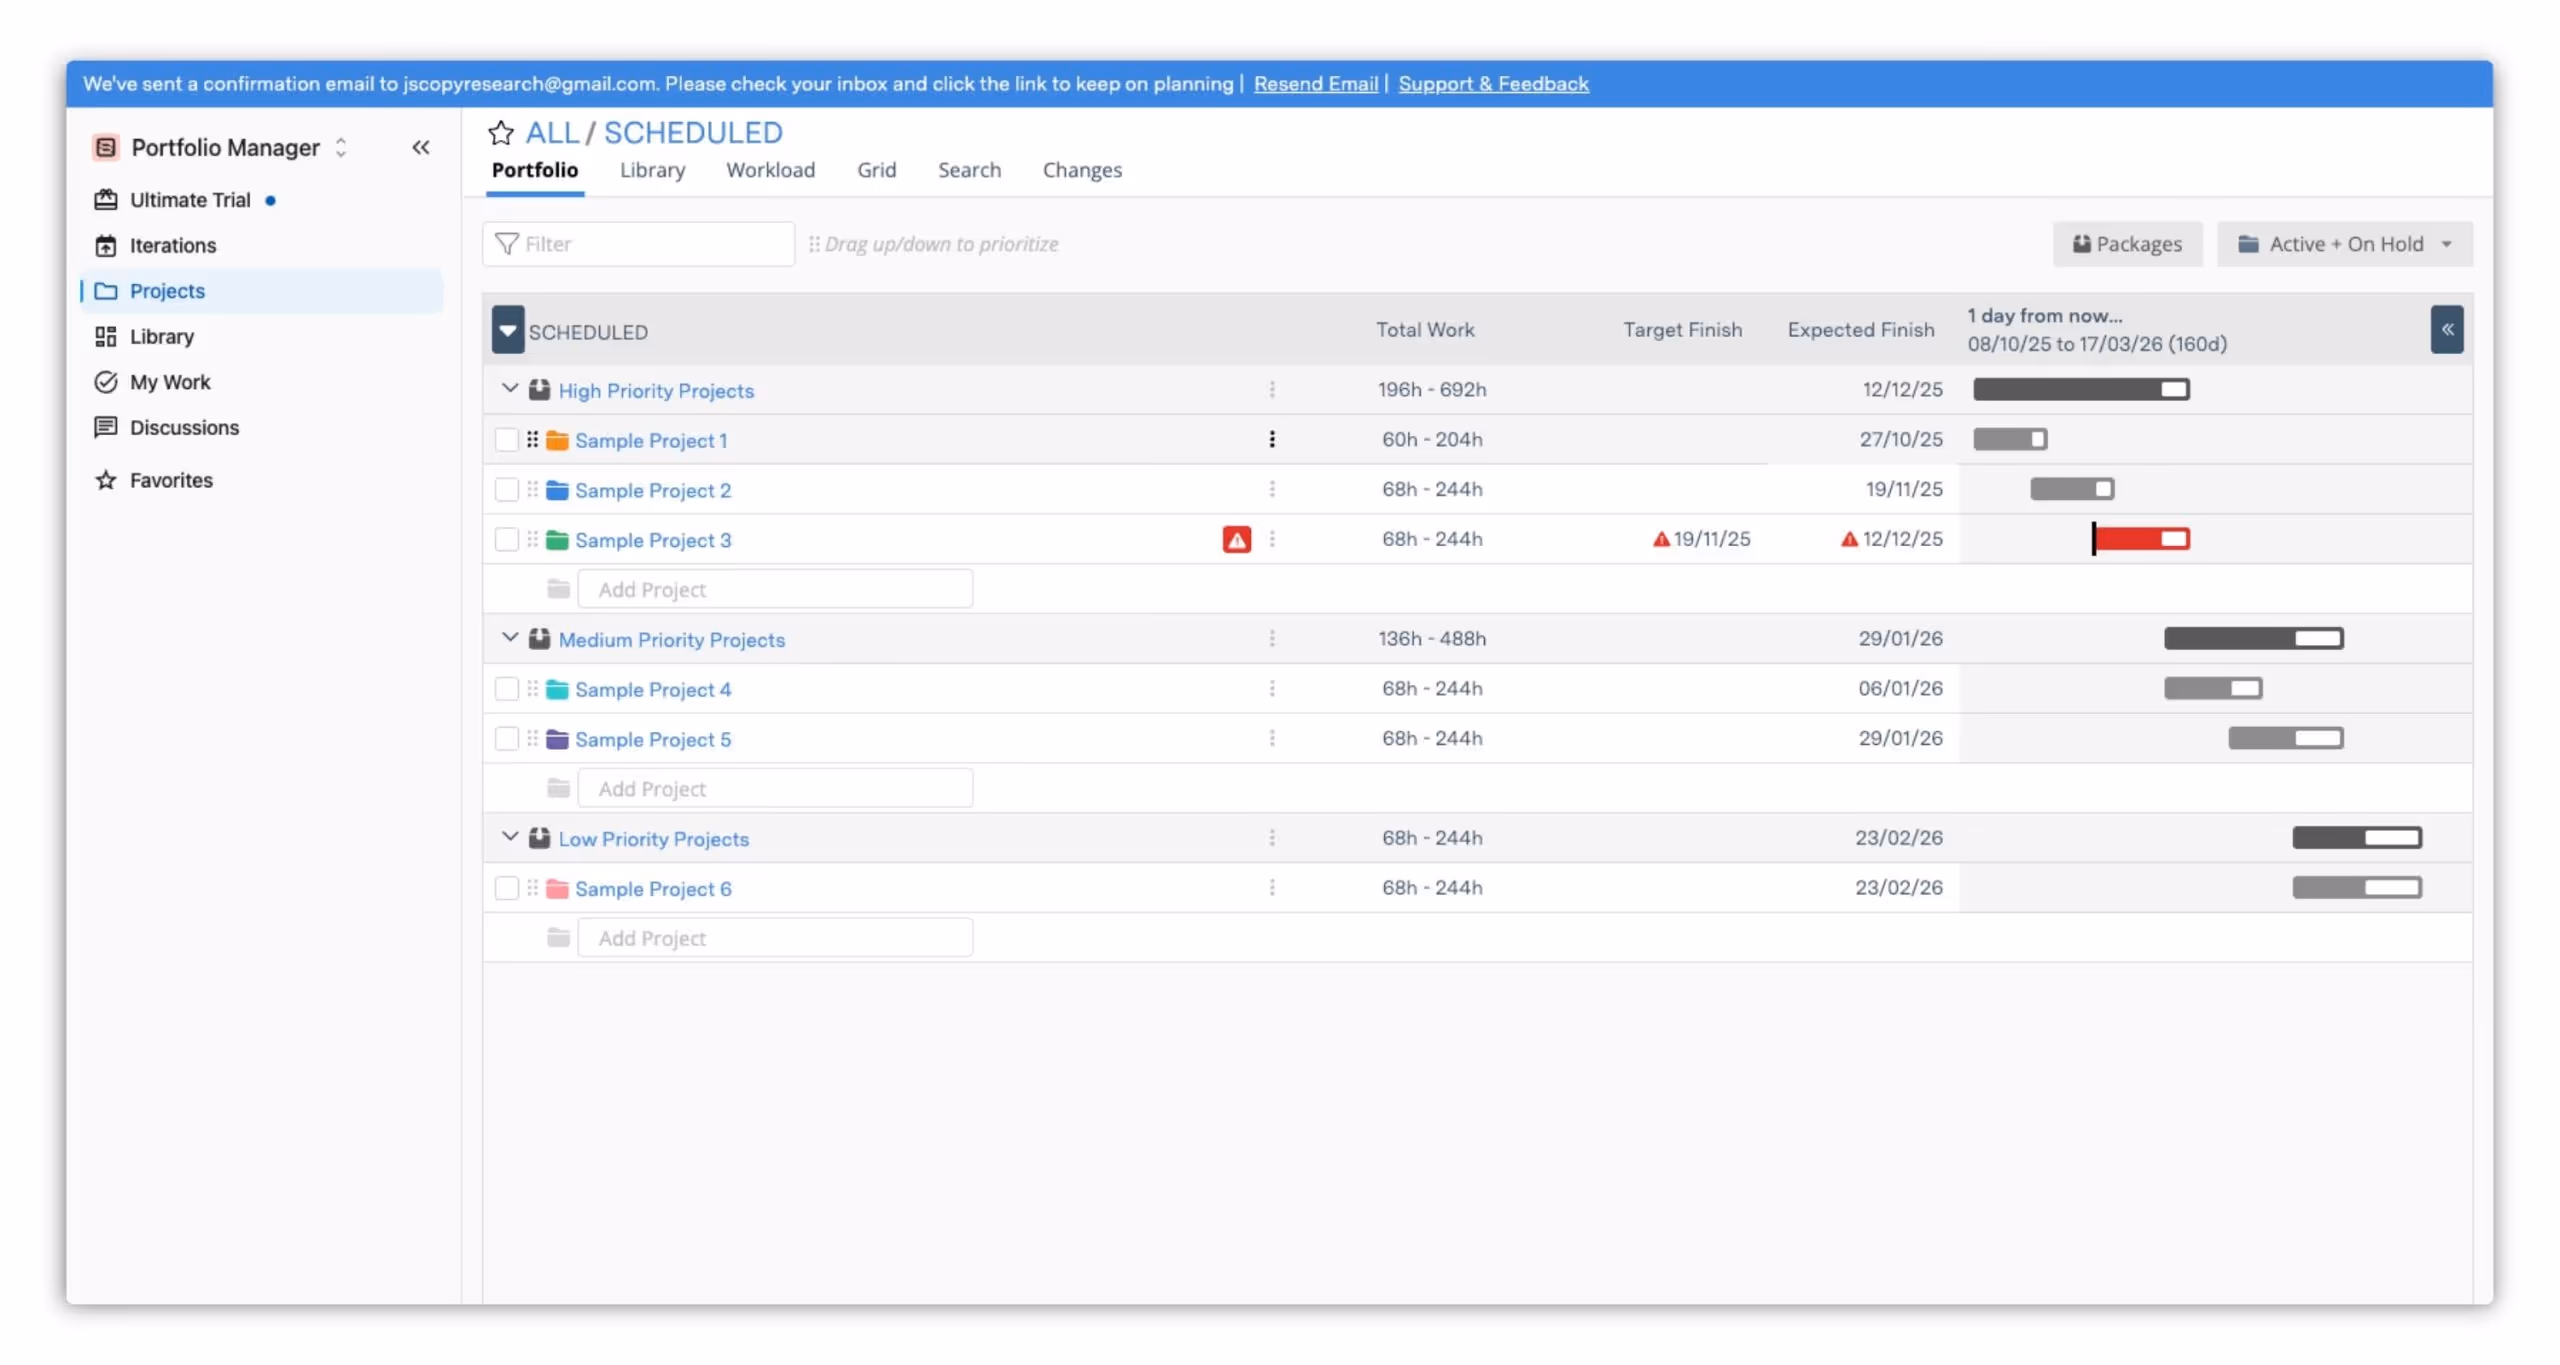Open the three-dot menu for Sample Project 1
The image size is (2560, 1365).
1272,440
